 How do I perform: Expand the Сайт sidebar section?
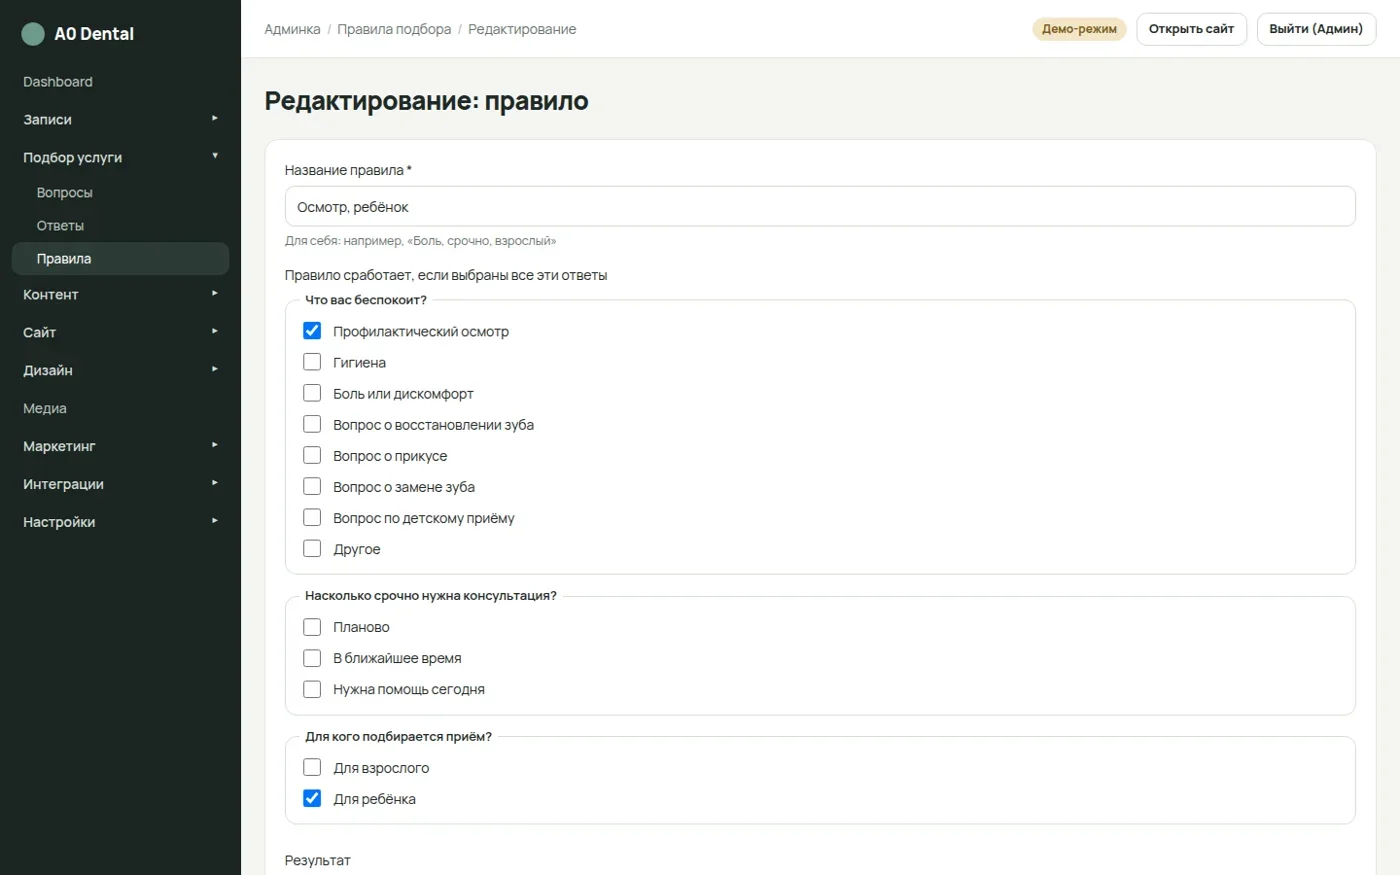pyautogui.click(x=120, y=332)
